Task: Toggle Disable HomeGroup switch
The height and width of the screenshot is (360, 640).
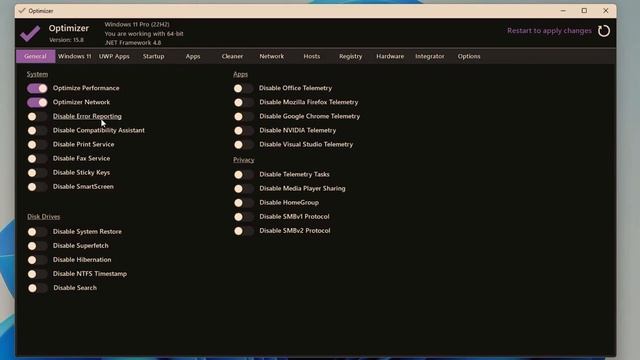Action: pyautogui.click(x=244, y=203)
